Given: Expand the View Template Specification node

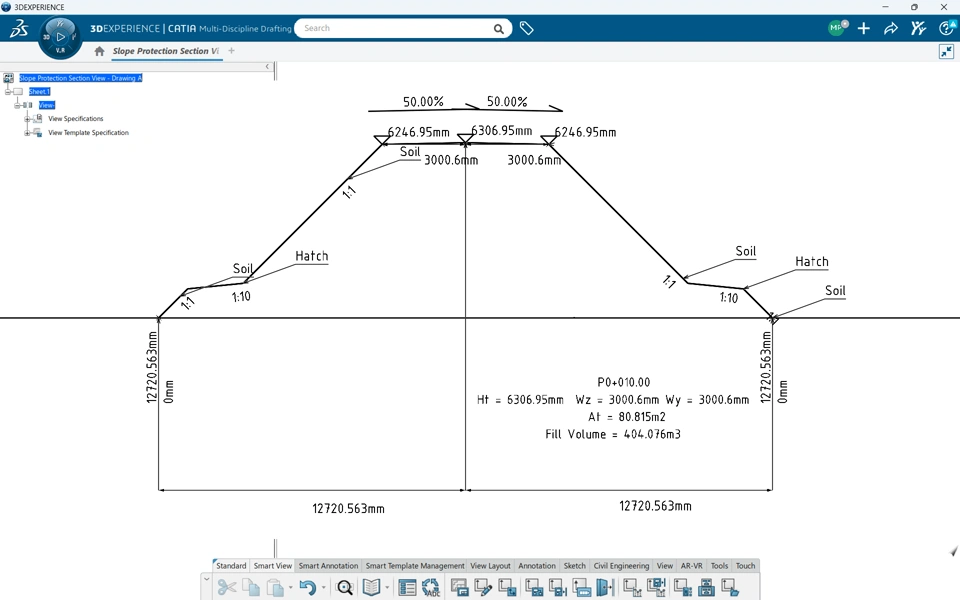Looking at the screenshot, I should 28,133.
